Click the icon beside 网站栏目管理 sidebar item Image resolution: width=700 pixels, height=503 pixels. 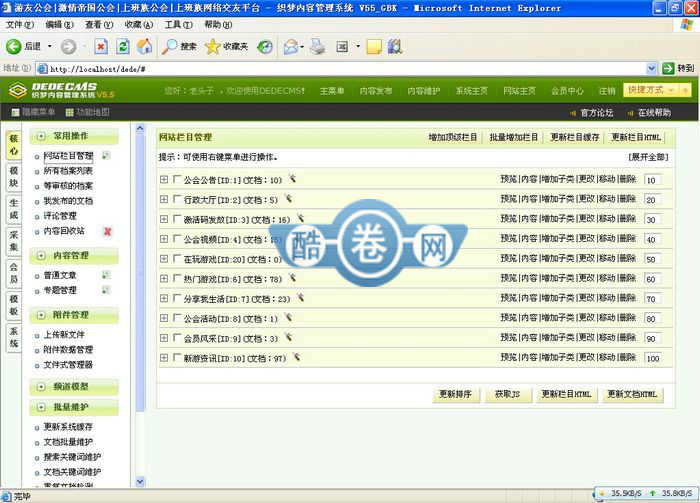(106, 155)
